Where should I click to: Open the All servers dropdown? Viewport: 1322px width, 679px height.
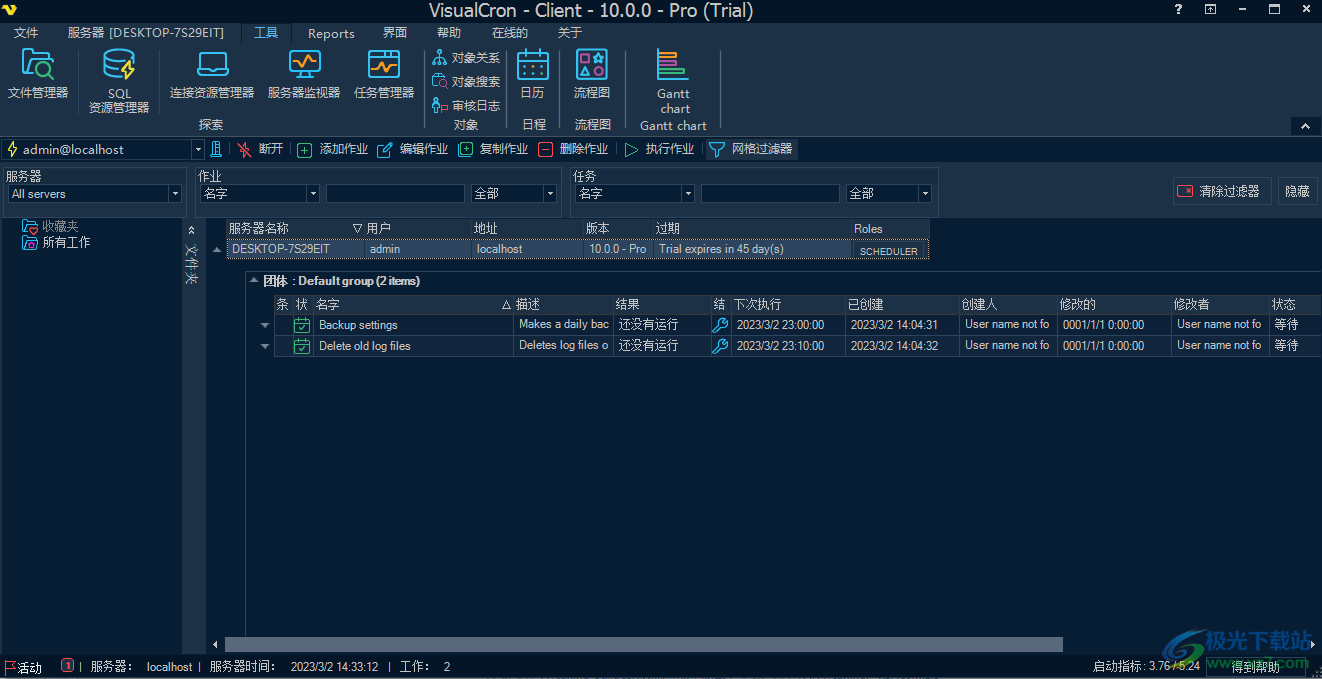pos(176,194)
